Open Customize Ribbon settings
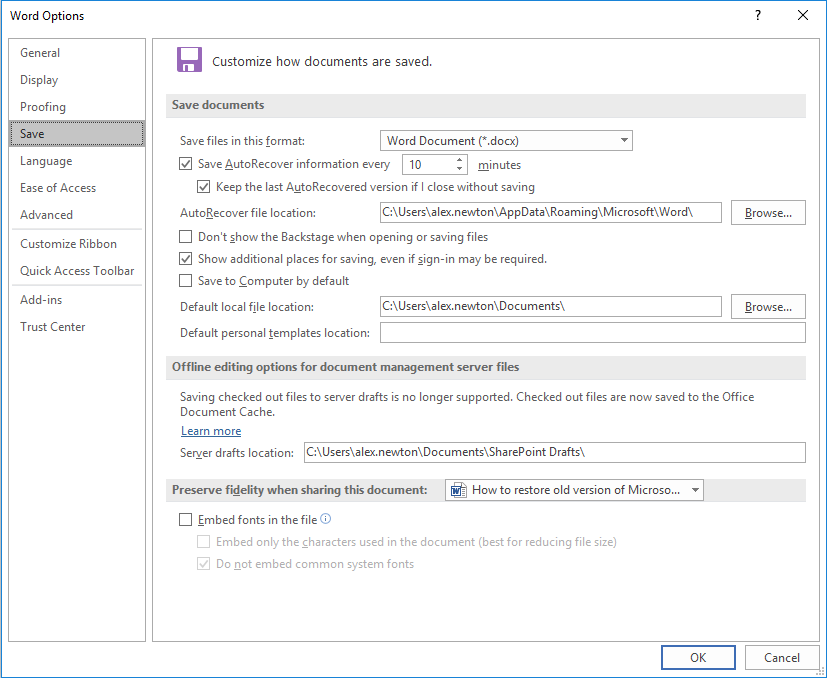 (x=77, y=244)
